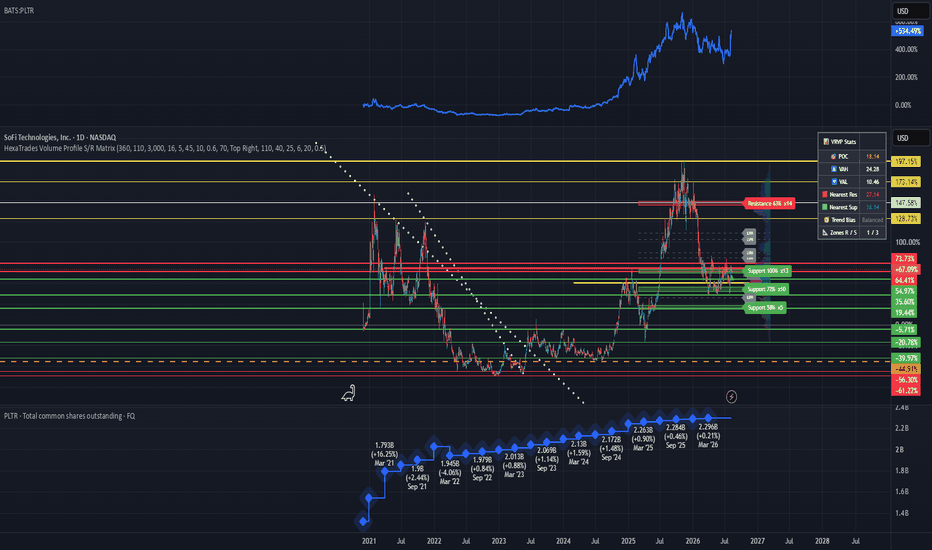Click the 1.979B Sep '22 data label
The width and height of the screenshot is (932, 550).
[x=482, y=469]
